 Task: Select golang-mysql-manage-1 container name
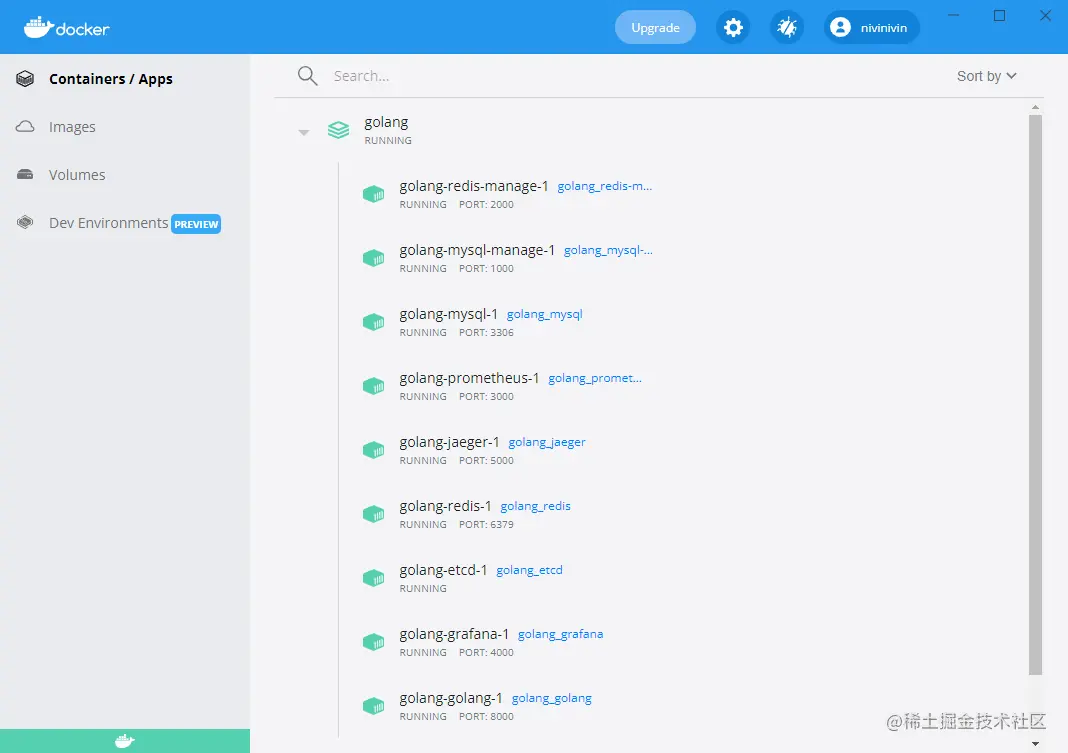click(477, 250)
